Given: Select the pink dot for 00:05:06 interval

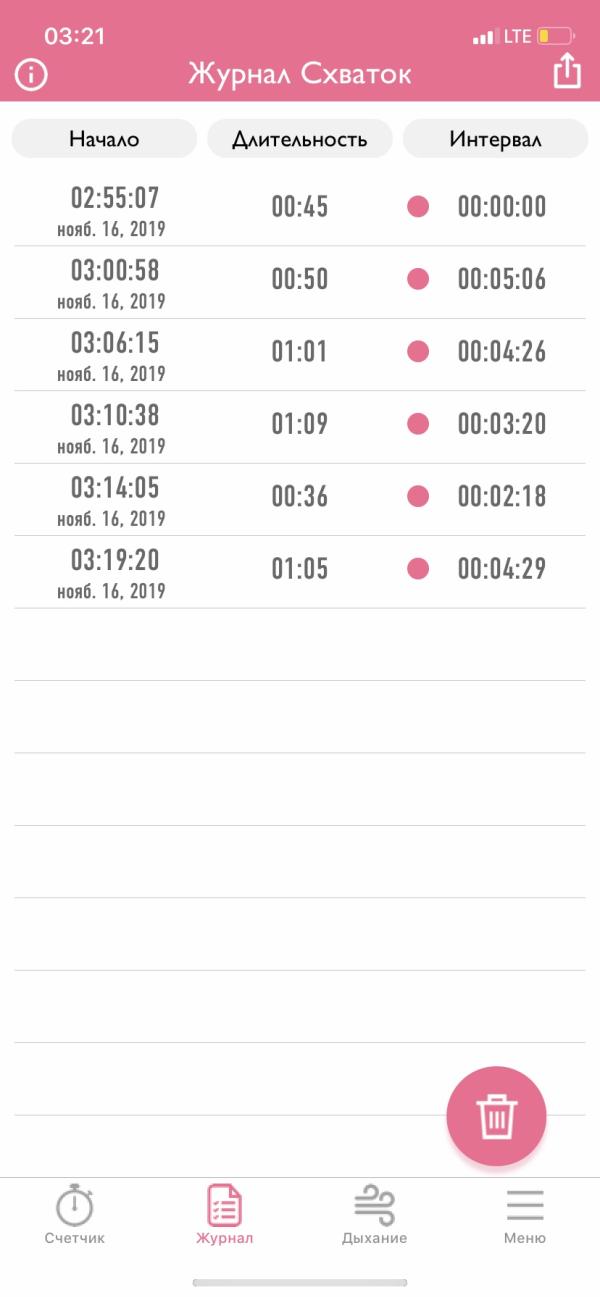Looking at the screenshot, I should tap(418, 279).
